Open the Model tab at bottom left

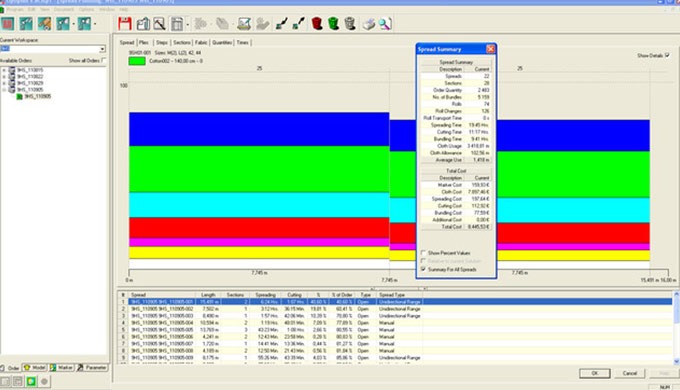(x=35, y=367)
